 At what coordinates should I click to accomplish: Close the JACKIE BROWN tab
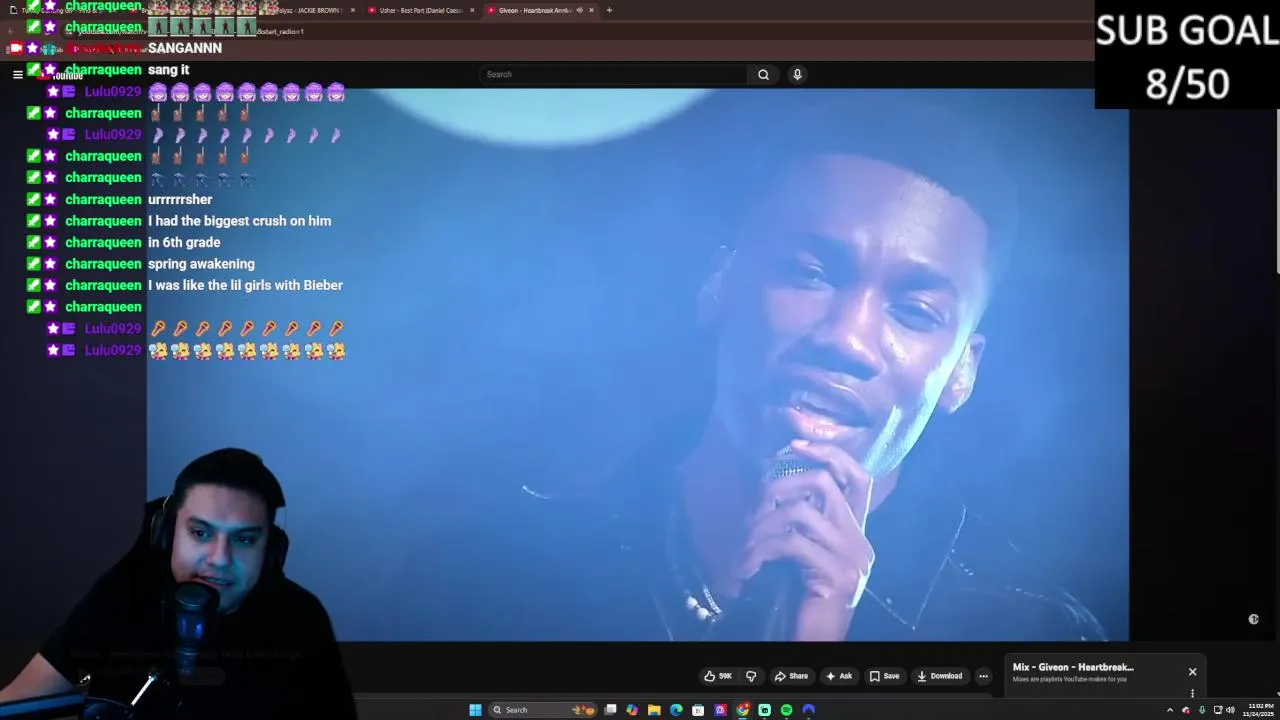point(352,10)
